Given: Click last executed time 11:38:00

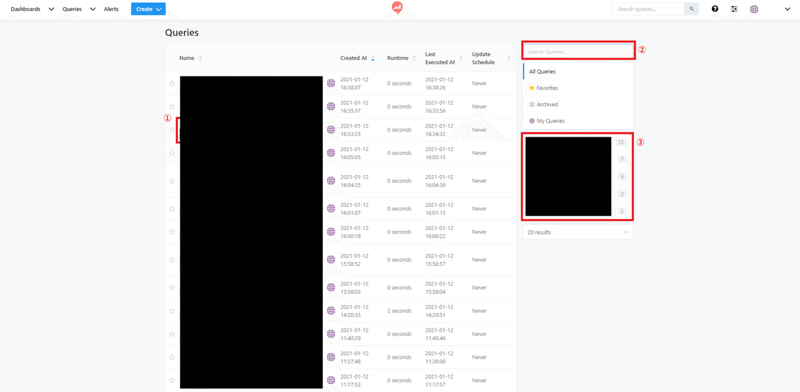Looking at the screenshot, I should (x=439, y=357).
